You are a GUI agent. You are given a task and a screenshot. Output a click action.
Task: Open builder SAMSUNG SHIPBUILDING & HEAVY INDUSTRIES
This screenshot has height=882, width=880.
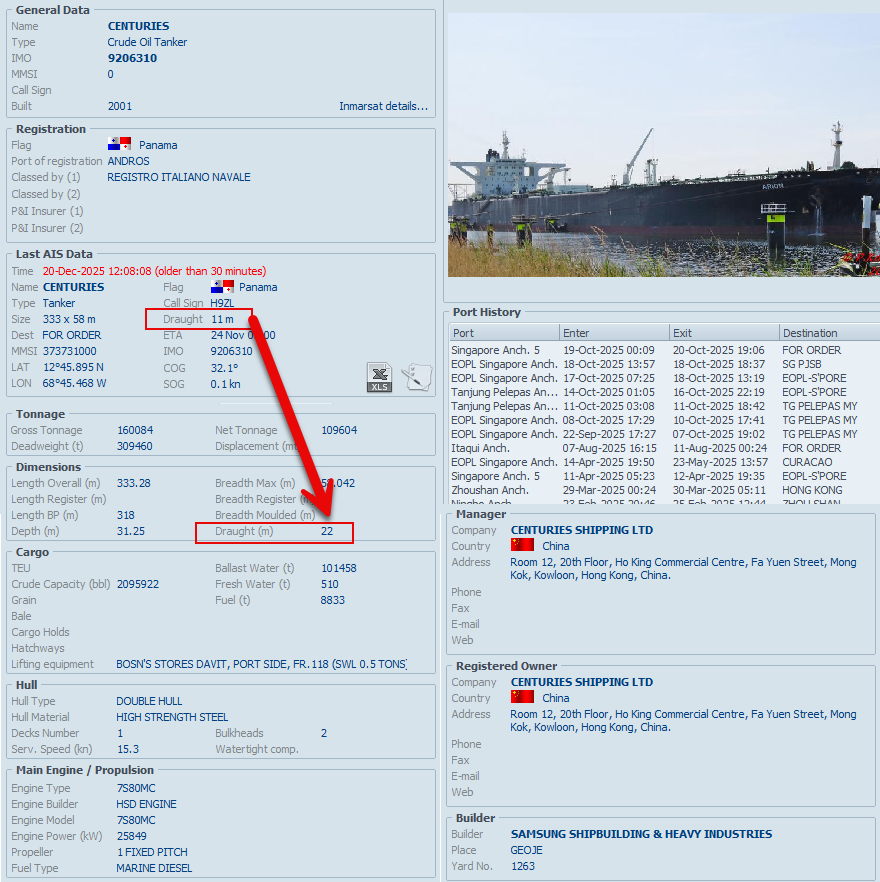point(641,834)
